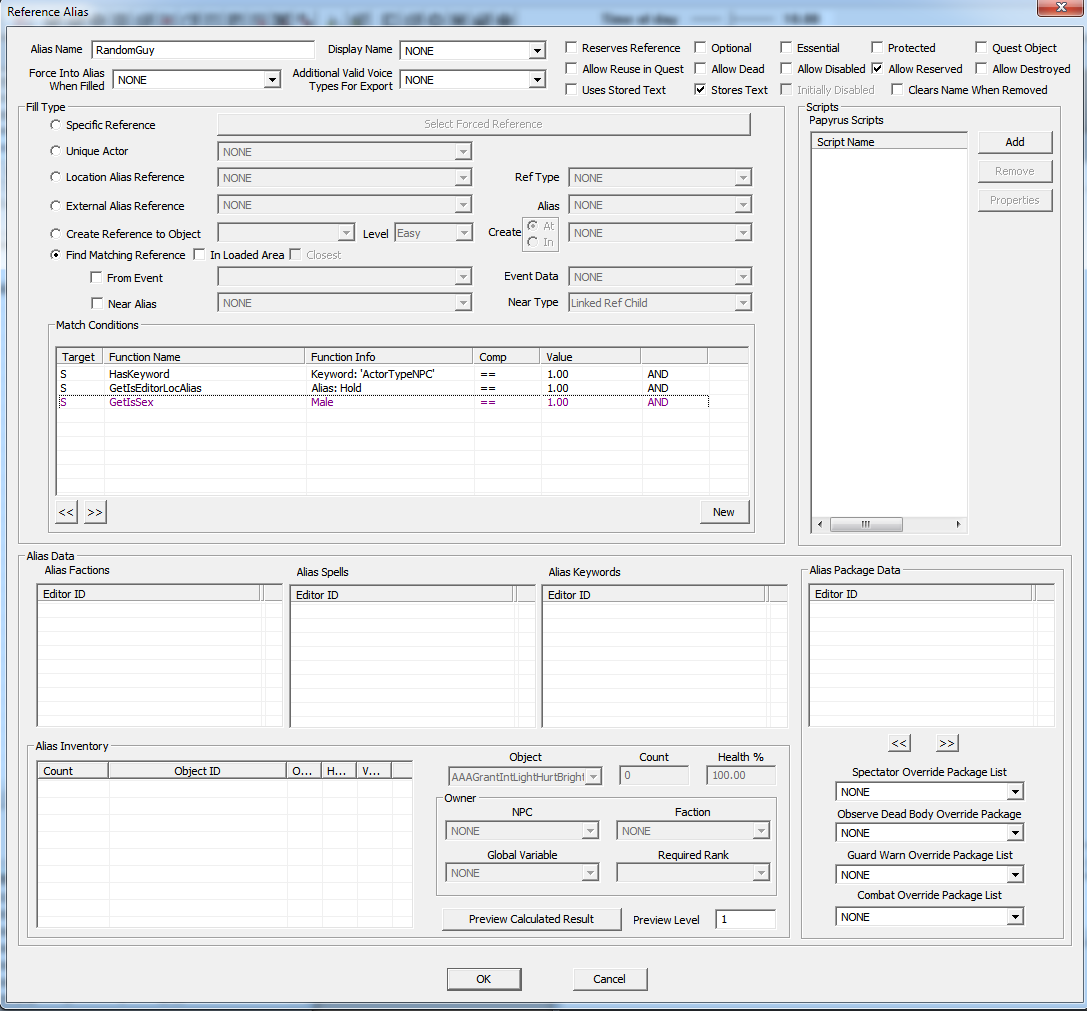Viewport: 1087px width, 1011px height.
Task: Expand the Force Into Alias When Filled dropdown
Action: (271, 80)
